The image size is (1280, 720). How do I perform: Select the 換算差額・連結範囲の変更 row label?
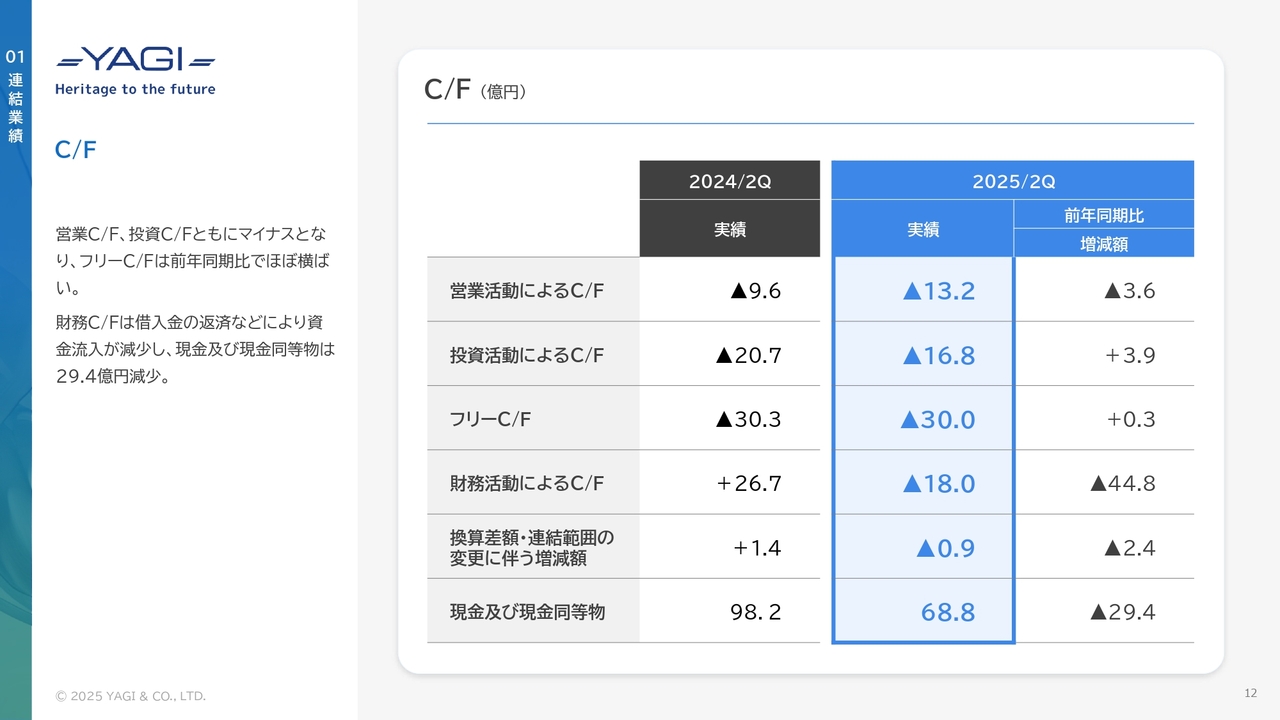click(x=532, y=547)
